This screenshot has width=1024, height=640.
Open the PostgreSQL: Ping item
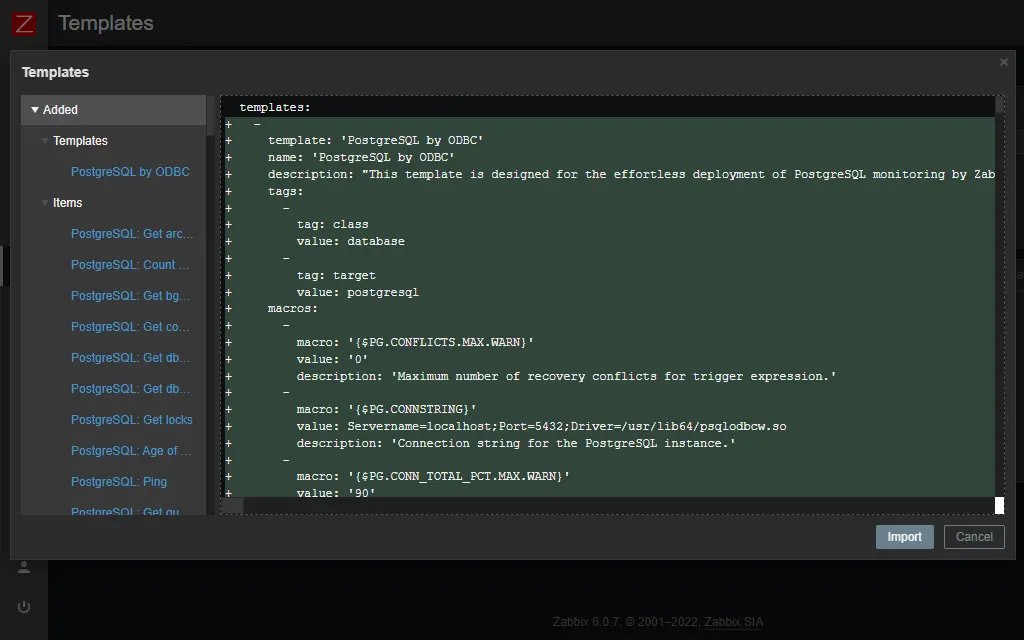pos(119,482)
